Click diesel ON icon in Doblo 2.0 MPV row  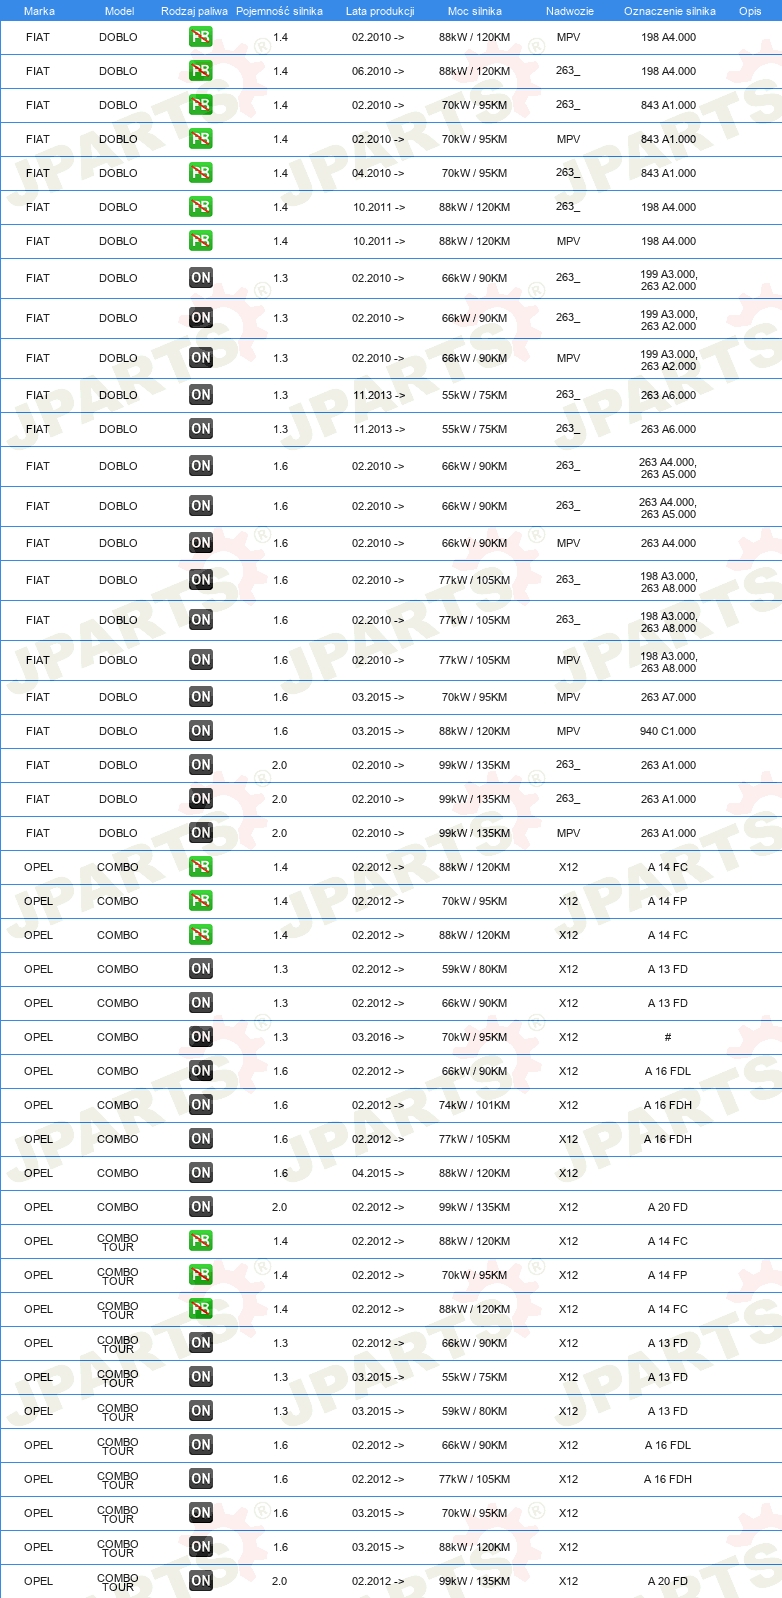coord(201,833)
